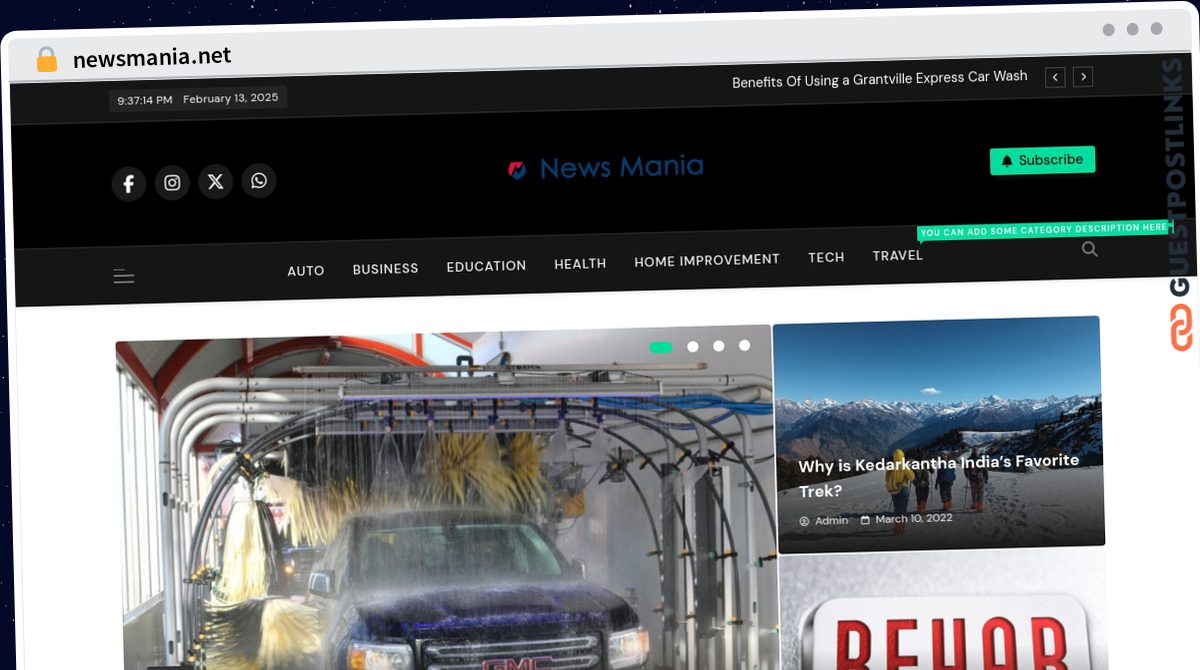1200x670 pixels.
Task: Click the newsmania.net address text
Action: [152, 57]
